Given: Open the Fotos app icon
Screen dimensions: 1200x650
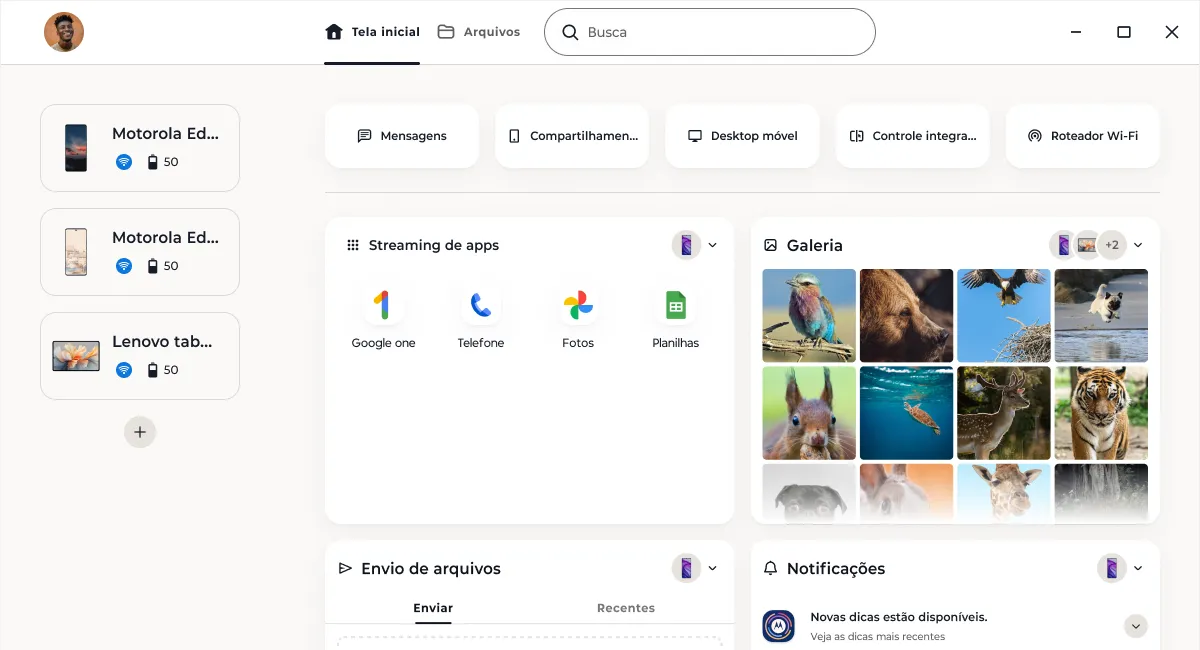Looking at the screenshot, I should (578, 306).
